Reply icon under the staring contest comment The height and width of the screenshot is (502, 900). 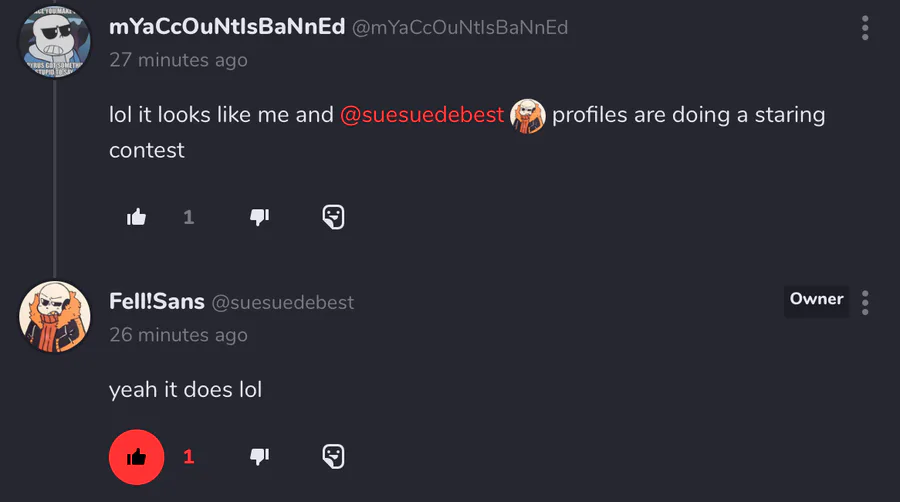click(x=334, y=217)
